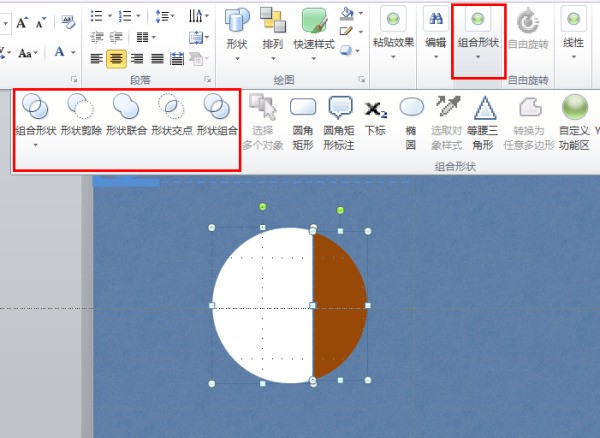Toggle center text alignment

tap(116, 58)
